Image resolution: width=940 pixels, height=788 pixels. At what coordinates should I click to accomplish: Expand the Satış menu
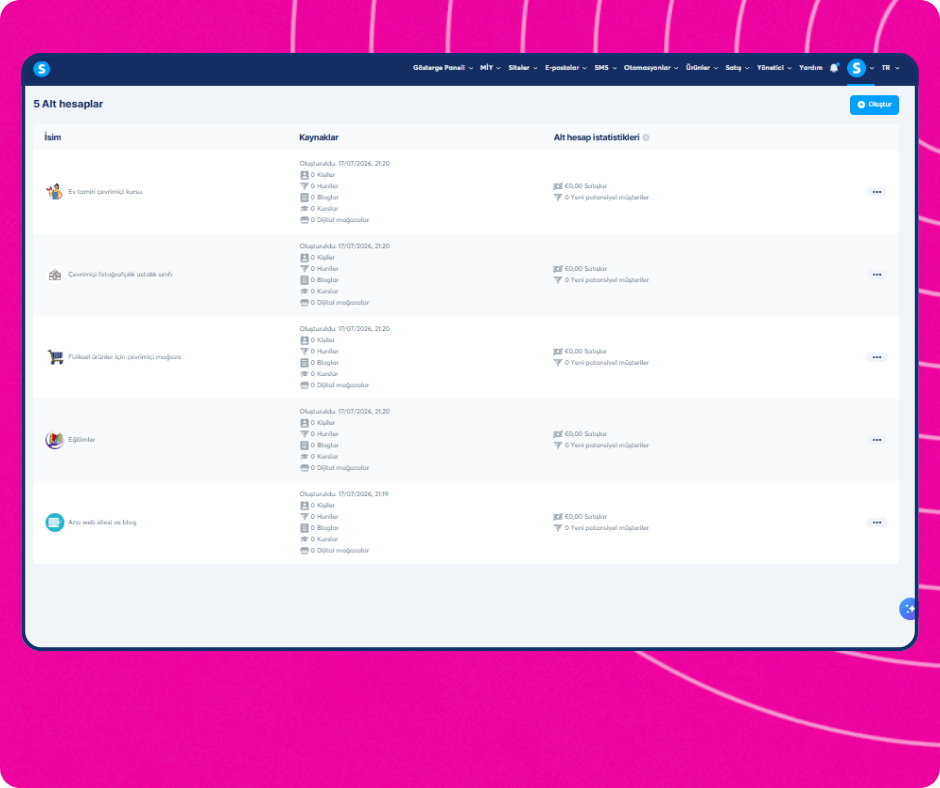point(737,68)
